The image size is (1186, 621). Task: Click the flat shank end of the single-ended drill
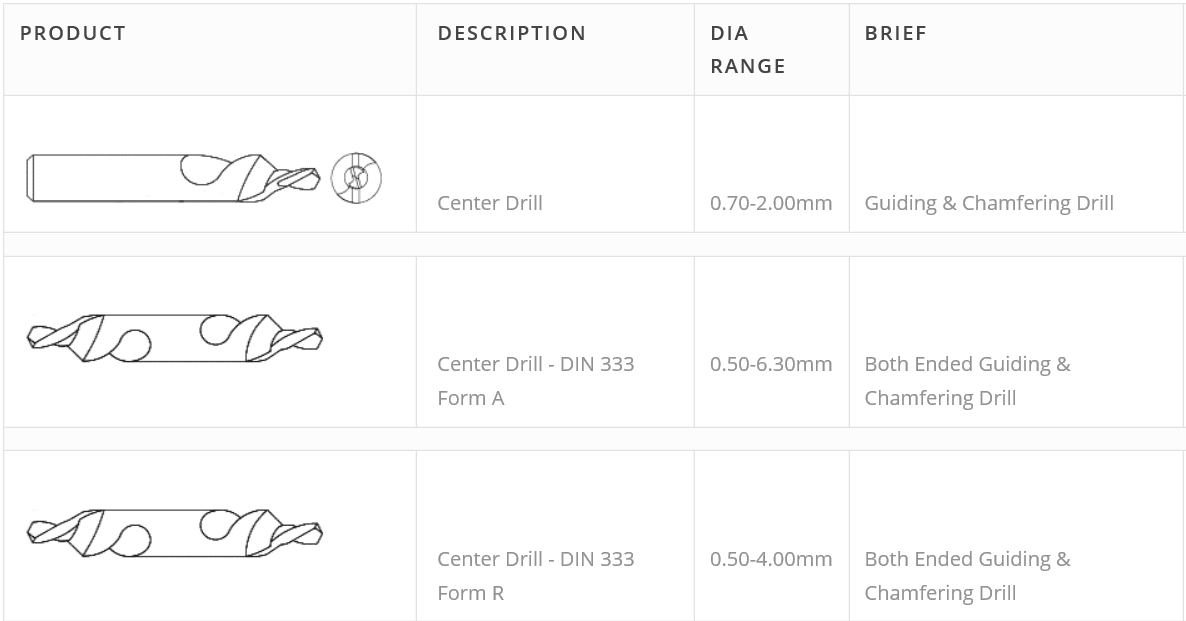(31, 178)
